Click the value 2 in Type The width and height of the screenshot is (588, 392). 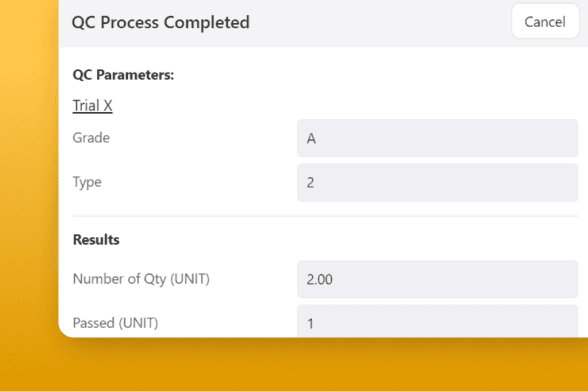click(x=310, y=183)
